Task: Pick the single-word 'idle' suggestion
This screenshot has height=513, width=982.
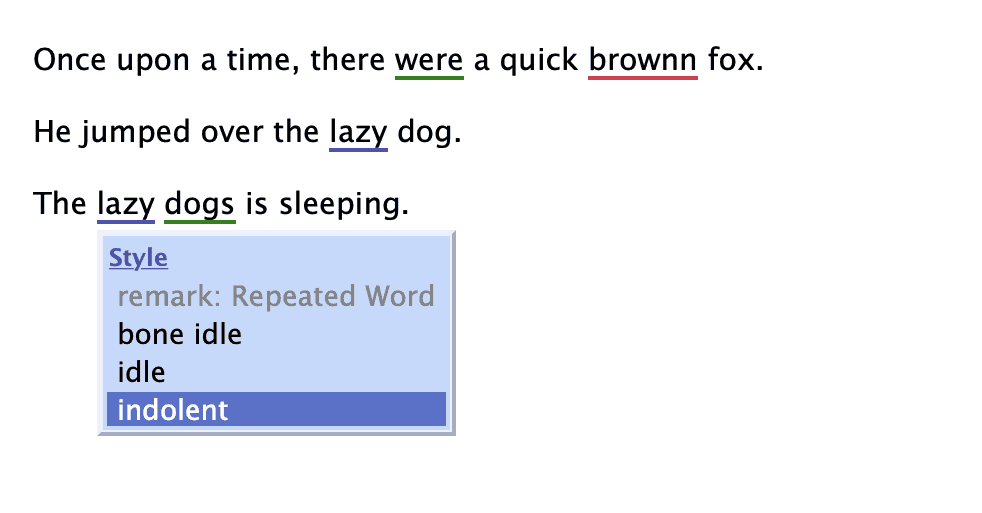Action: coord(141,372)
